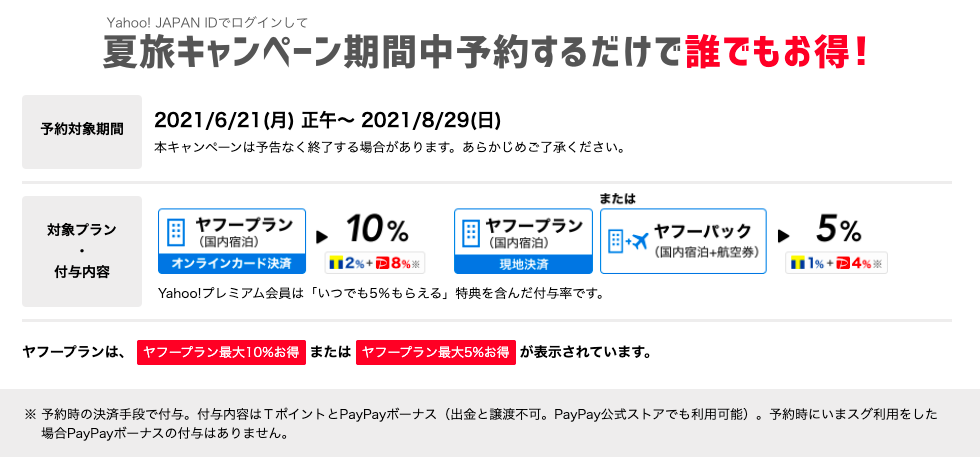
Task: Select the オンラインカード決済 blue label
Action: point(232,264)
